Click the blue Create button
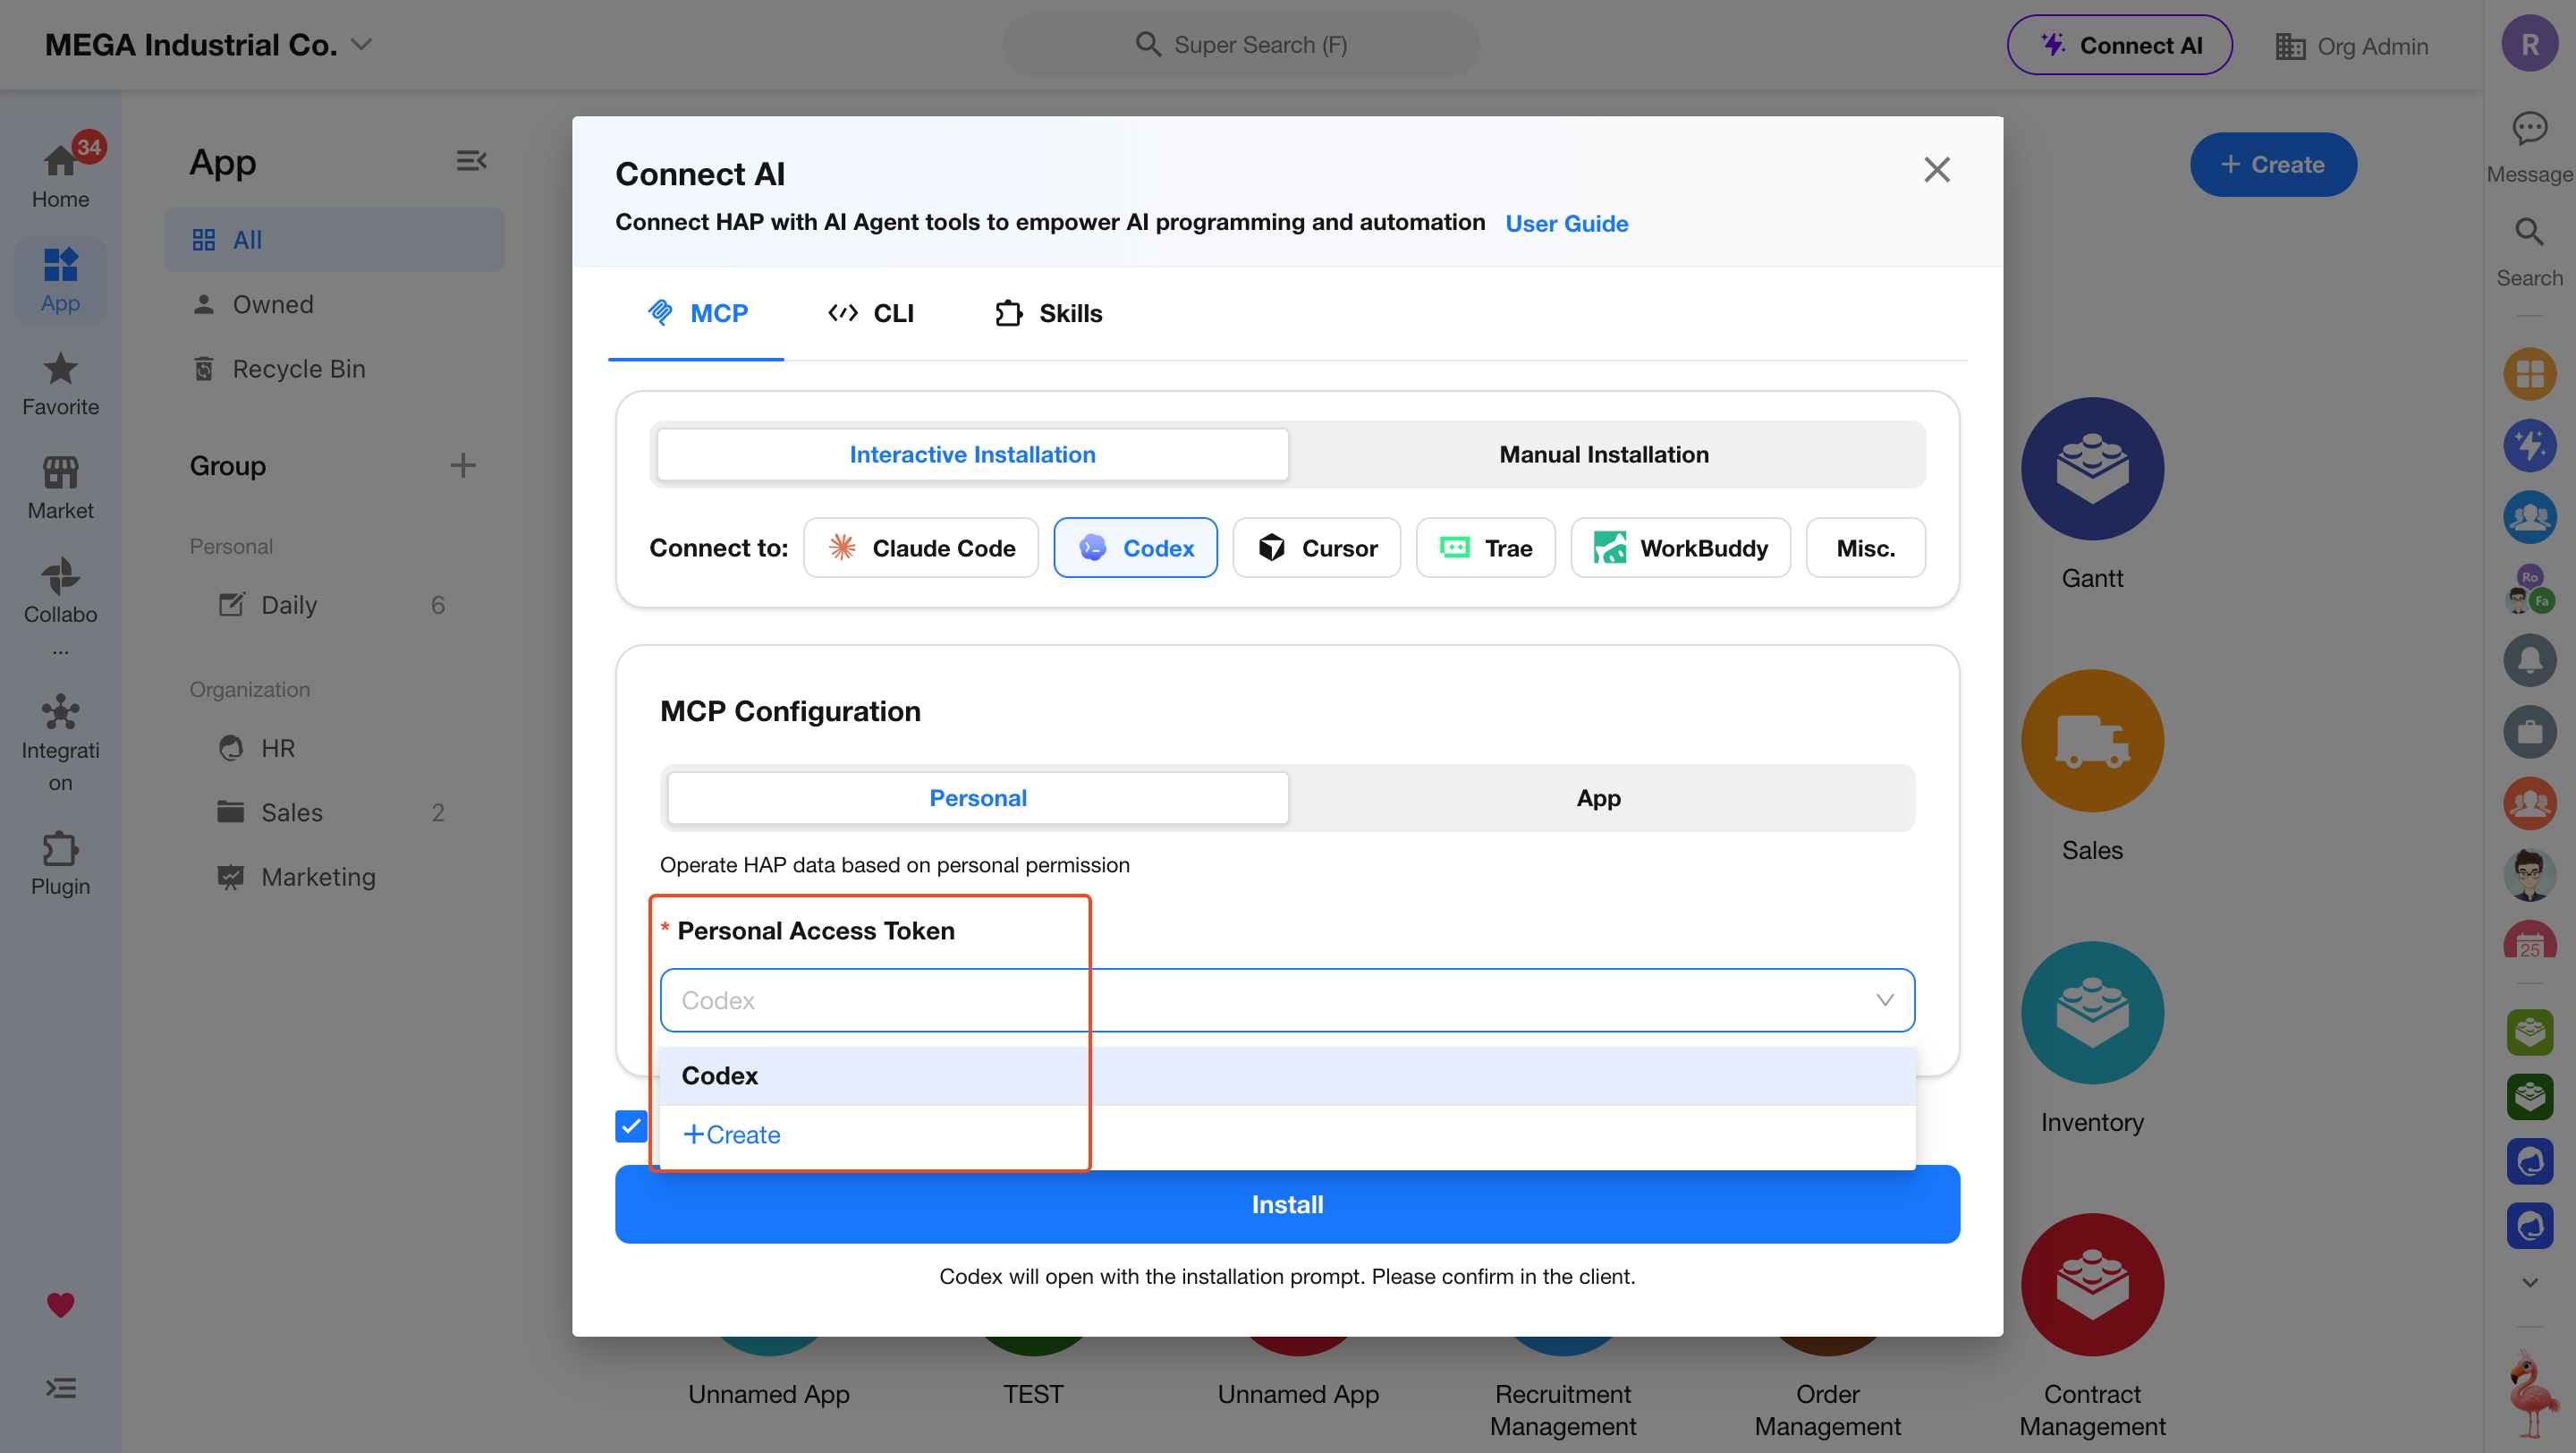 pyautogui.click(x=2272, y=165)
